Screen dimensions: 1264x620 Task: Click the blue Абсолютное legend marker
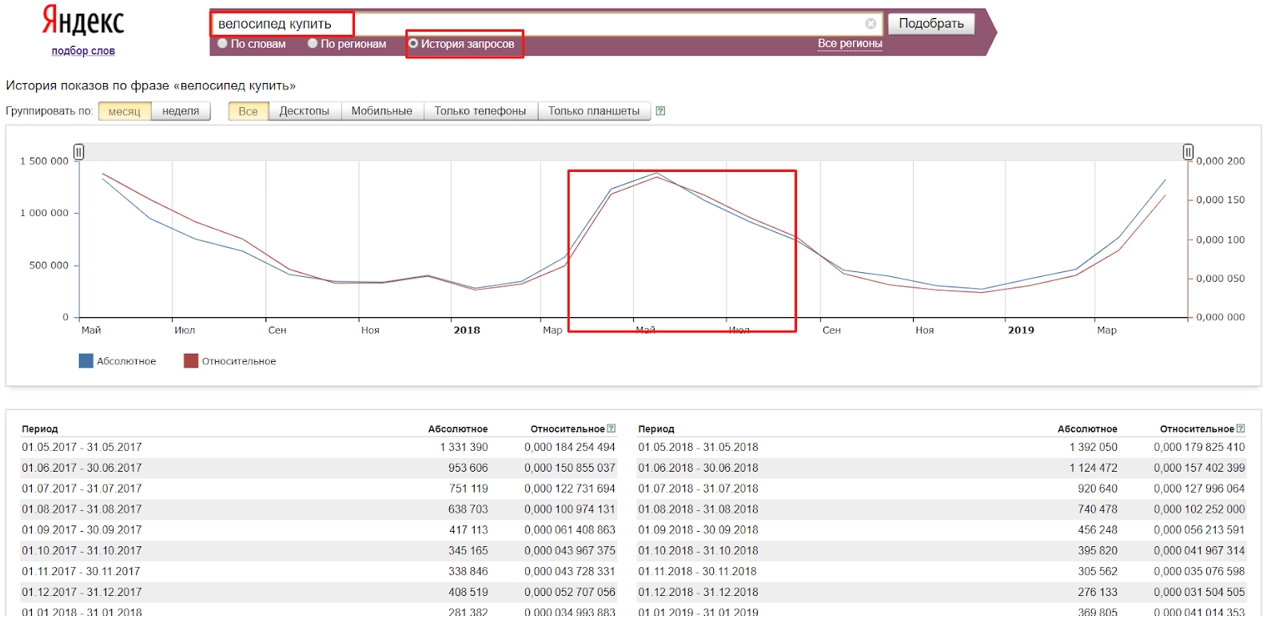86,361
